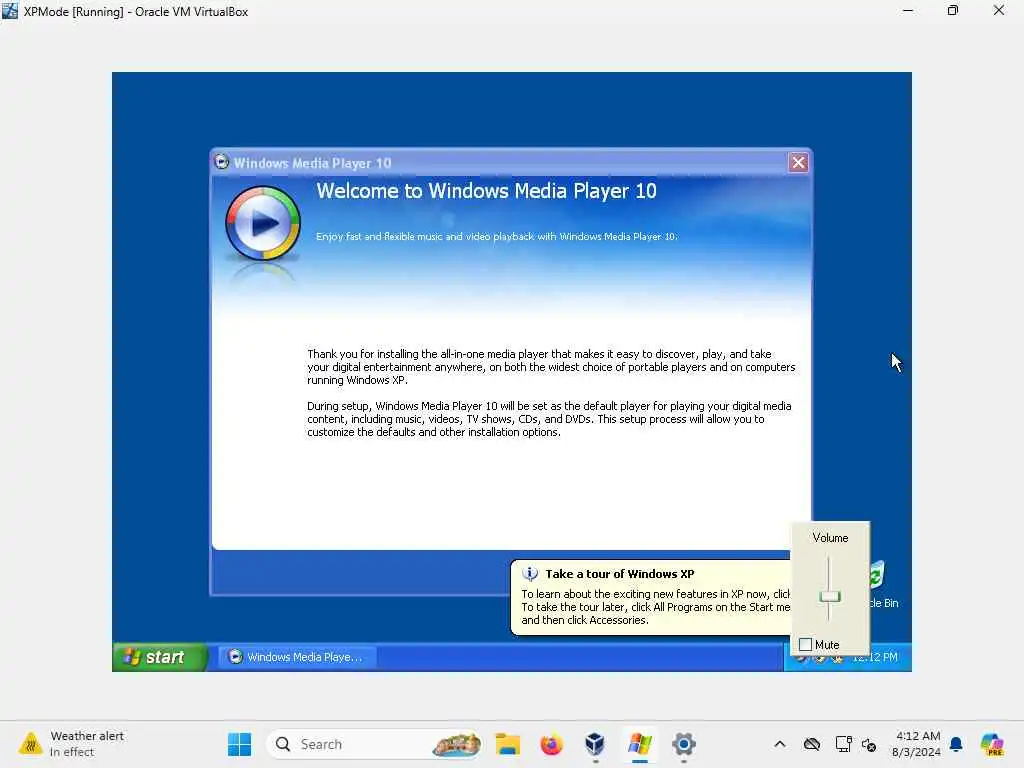Open the clock showing 4:12 AM
The width and height of the screenshot is (1024, 768).
(x=916, y=744)
